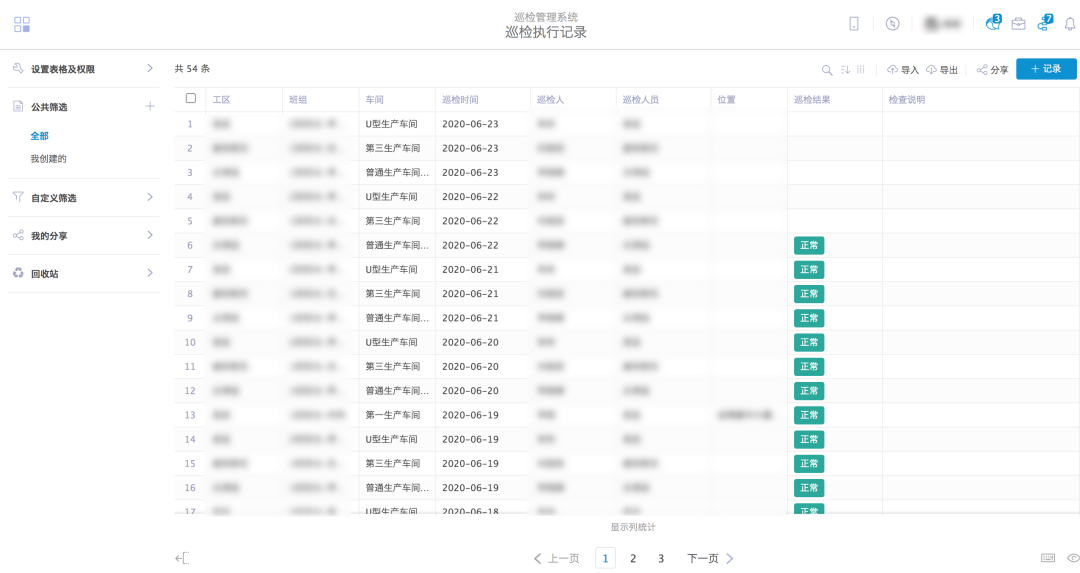Open chat messages with 3 badge
Screen dimensions: 1080x573
[992, 24]
